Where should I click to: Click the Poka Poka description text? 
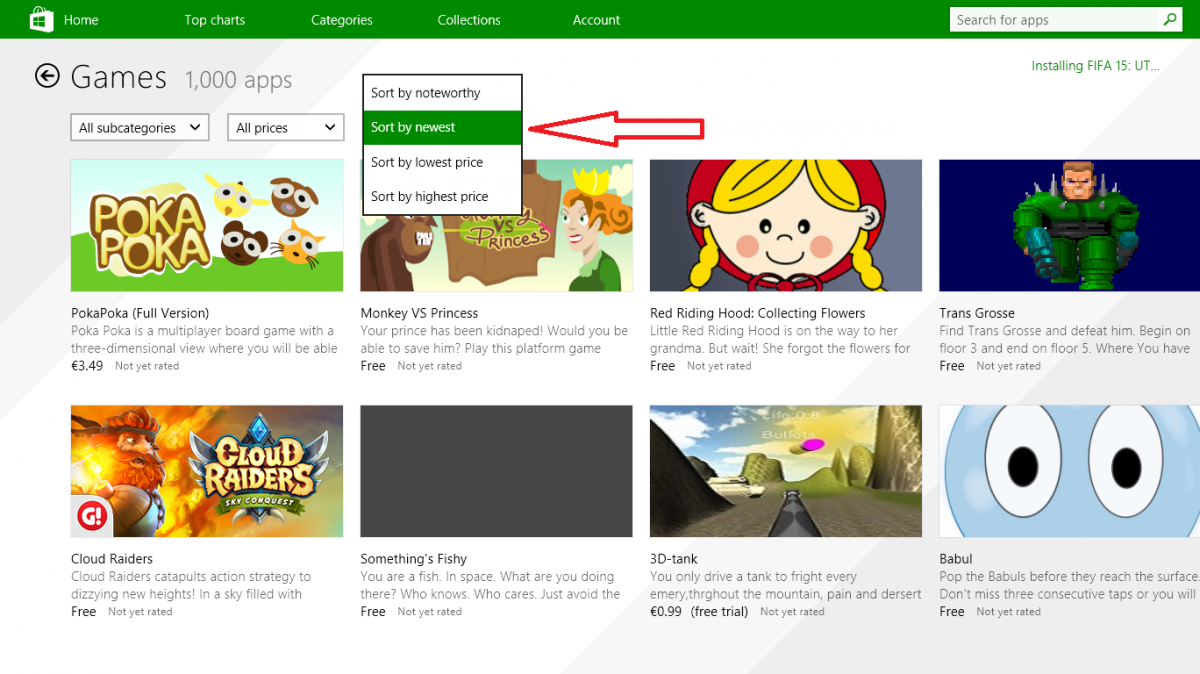point(204,340)
